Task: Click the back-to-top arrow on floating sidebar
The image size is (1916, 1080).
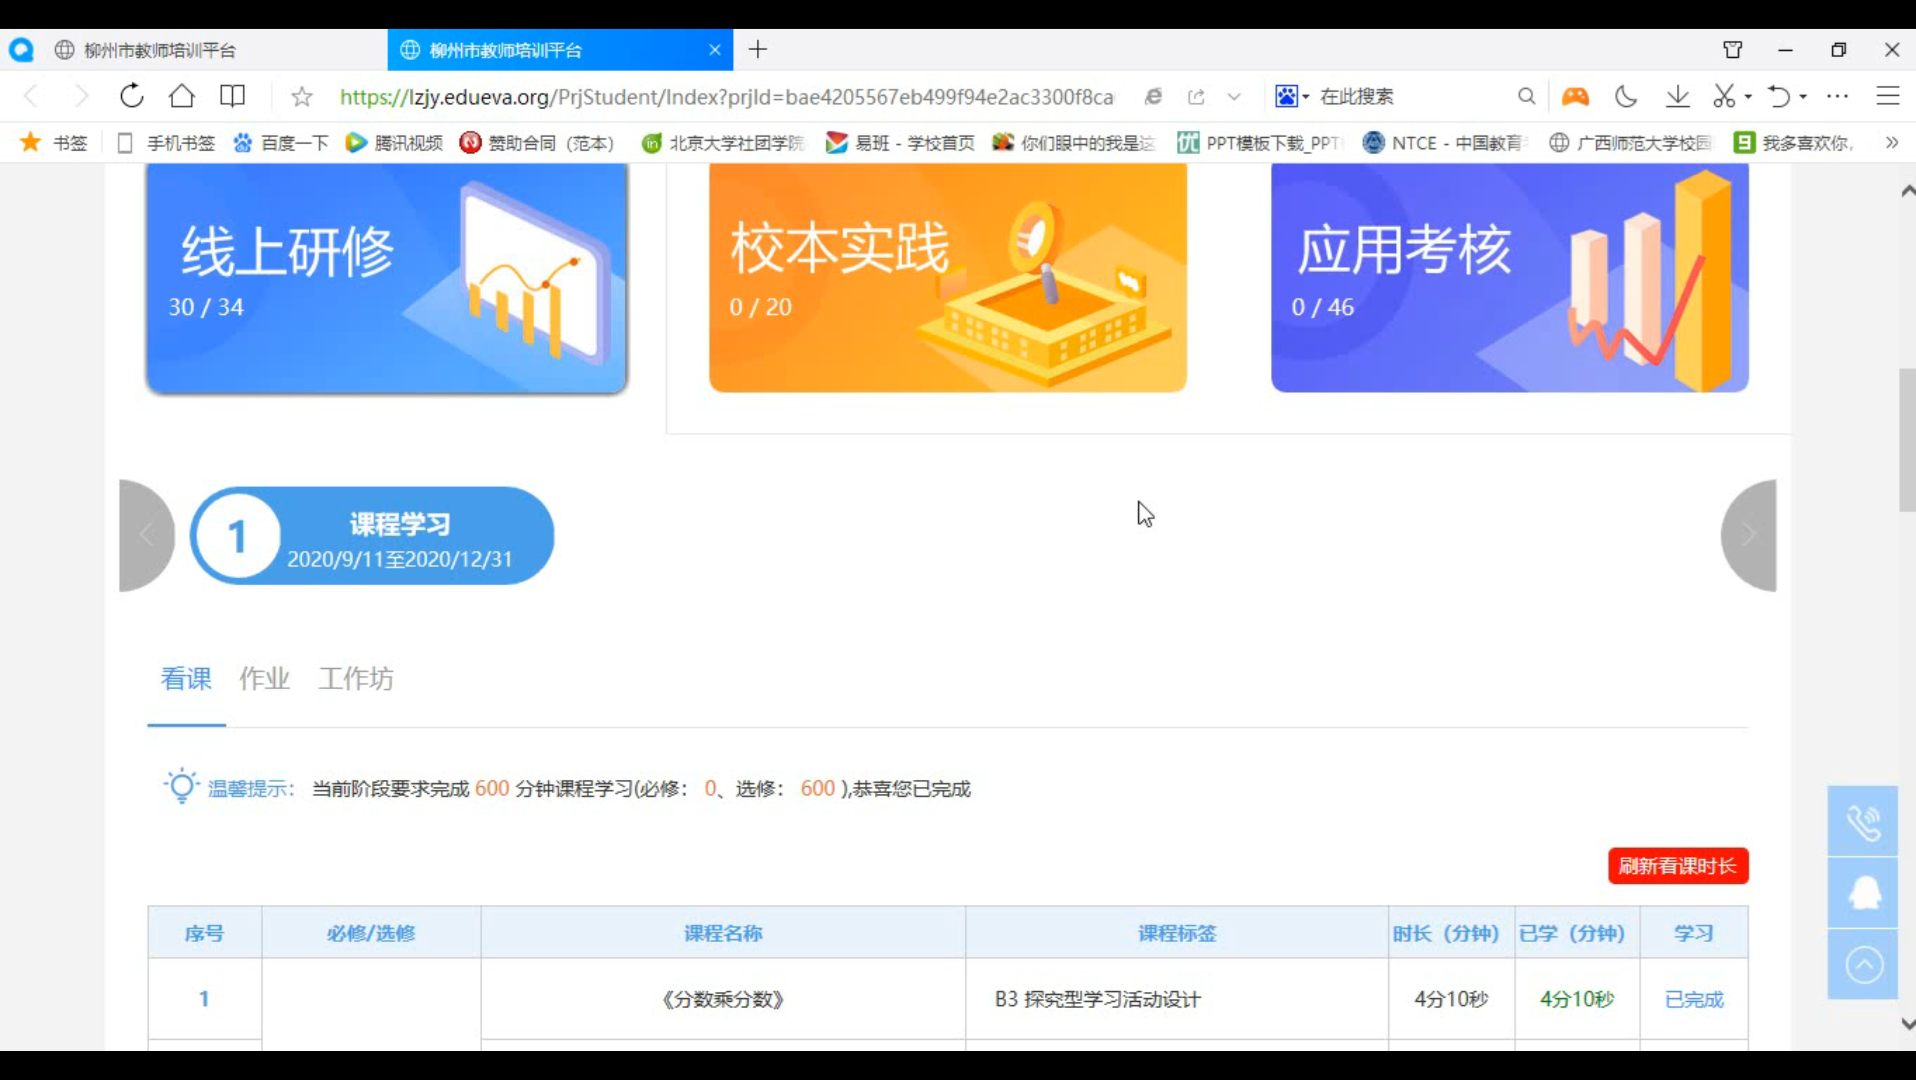Action: click(1863, 963)
